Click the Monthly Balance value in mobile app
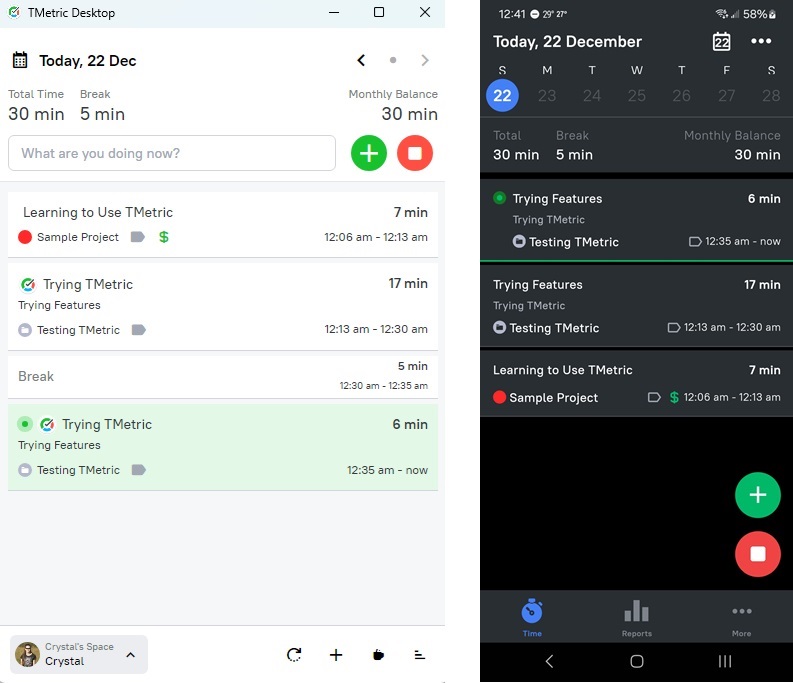The image size is (793, 683). point(757,154)
